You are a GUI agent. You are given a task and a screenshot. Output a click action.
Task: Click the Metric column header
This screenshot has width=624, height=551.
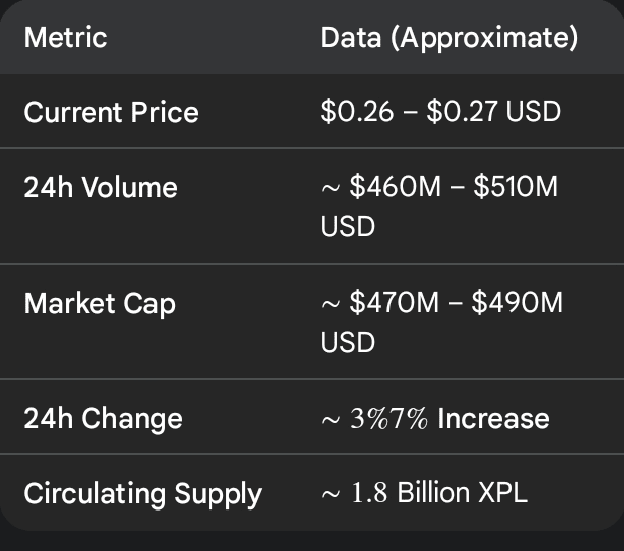pos(65,38)
